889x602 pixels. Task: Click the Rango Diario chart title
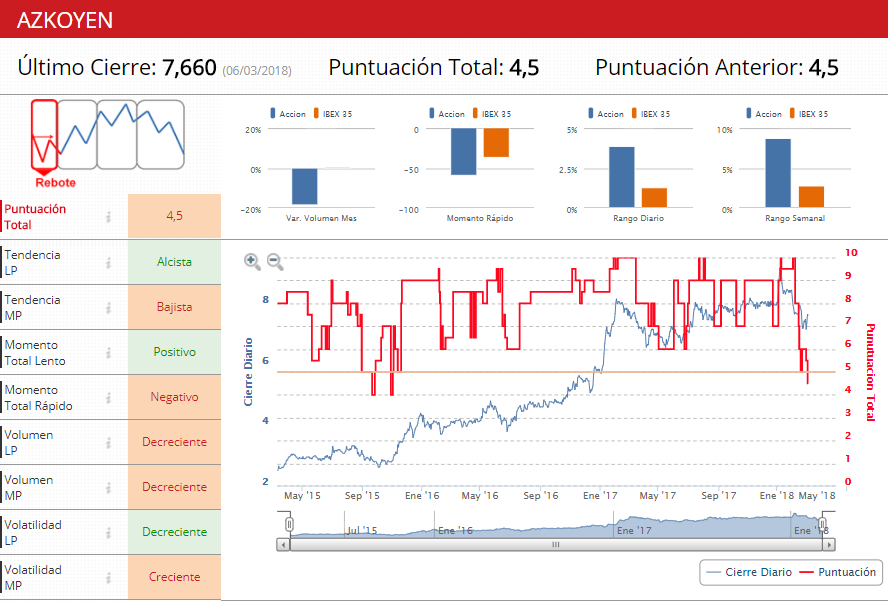(638, 218)
